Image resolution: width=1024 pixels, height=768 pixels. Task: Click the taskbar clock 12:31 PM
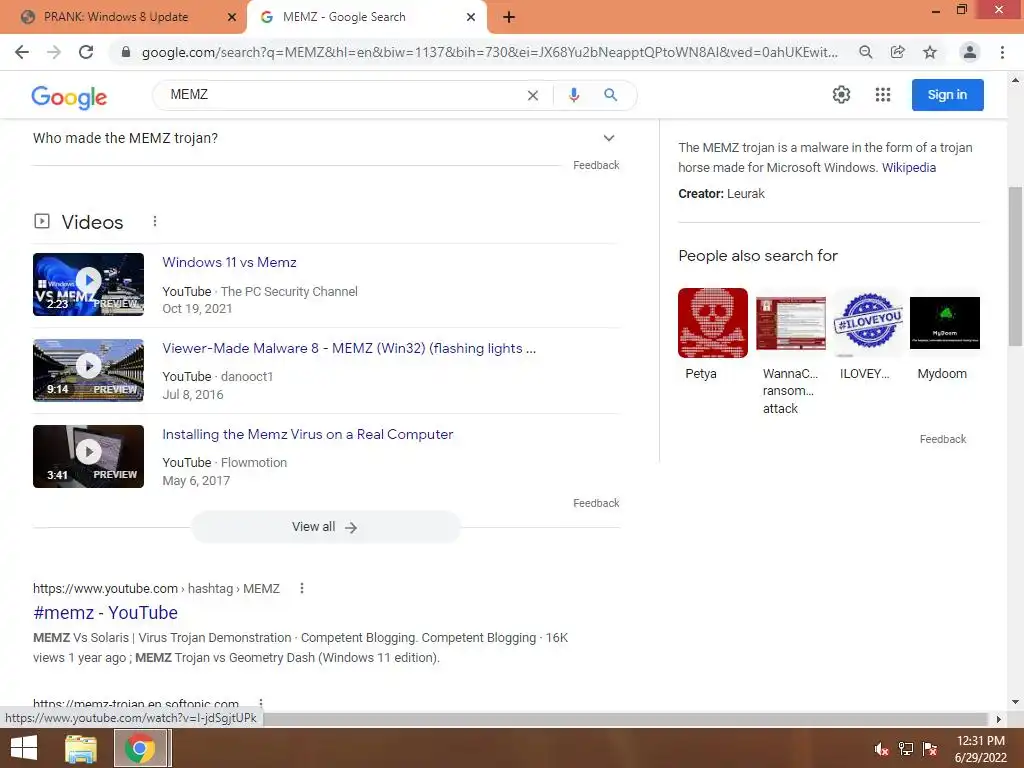tap(980, 741)
